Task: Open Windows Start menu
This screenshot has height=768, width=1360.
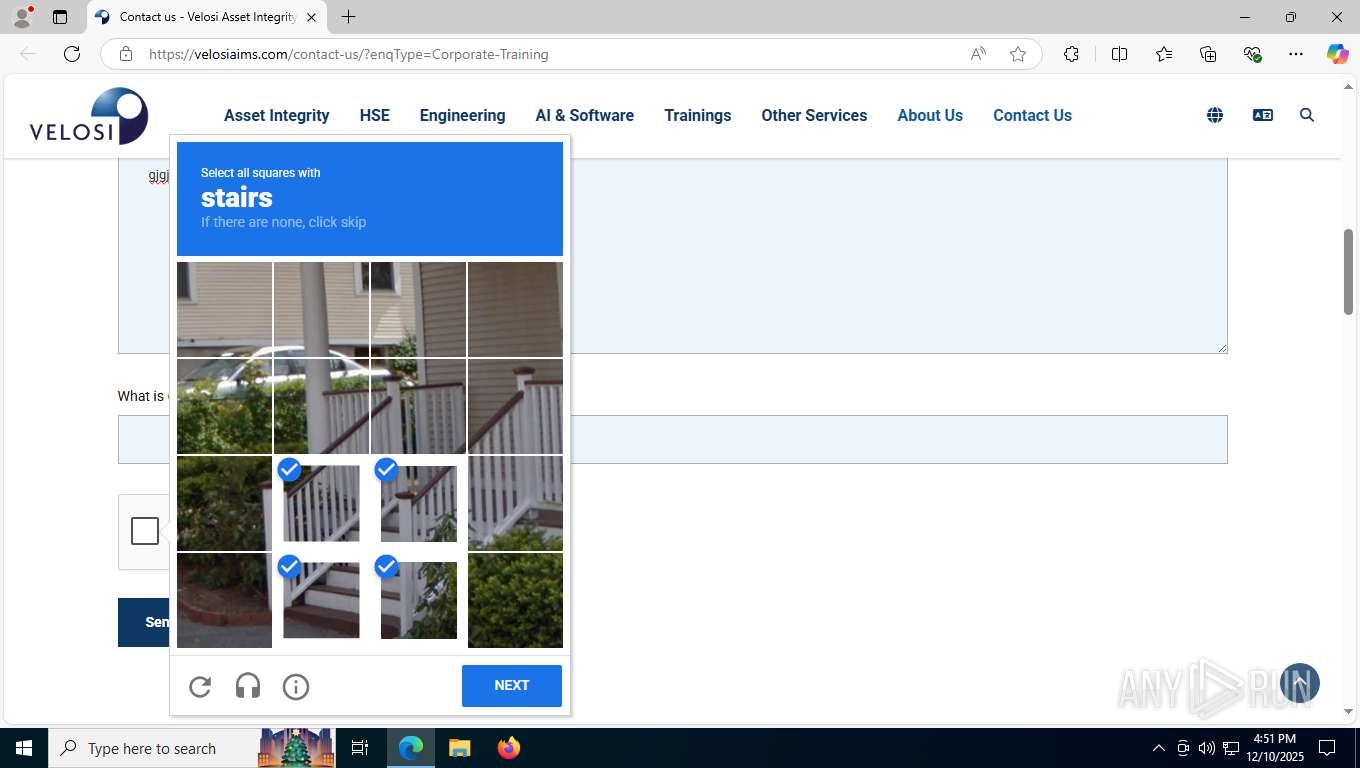Action: (x=24, y=748)
